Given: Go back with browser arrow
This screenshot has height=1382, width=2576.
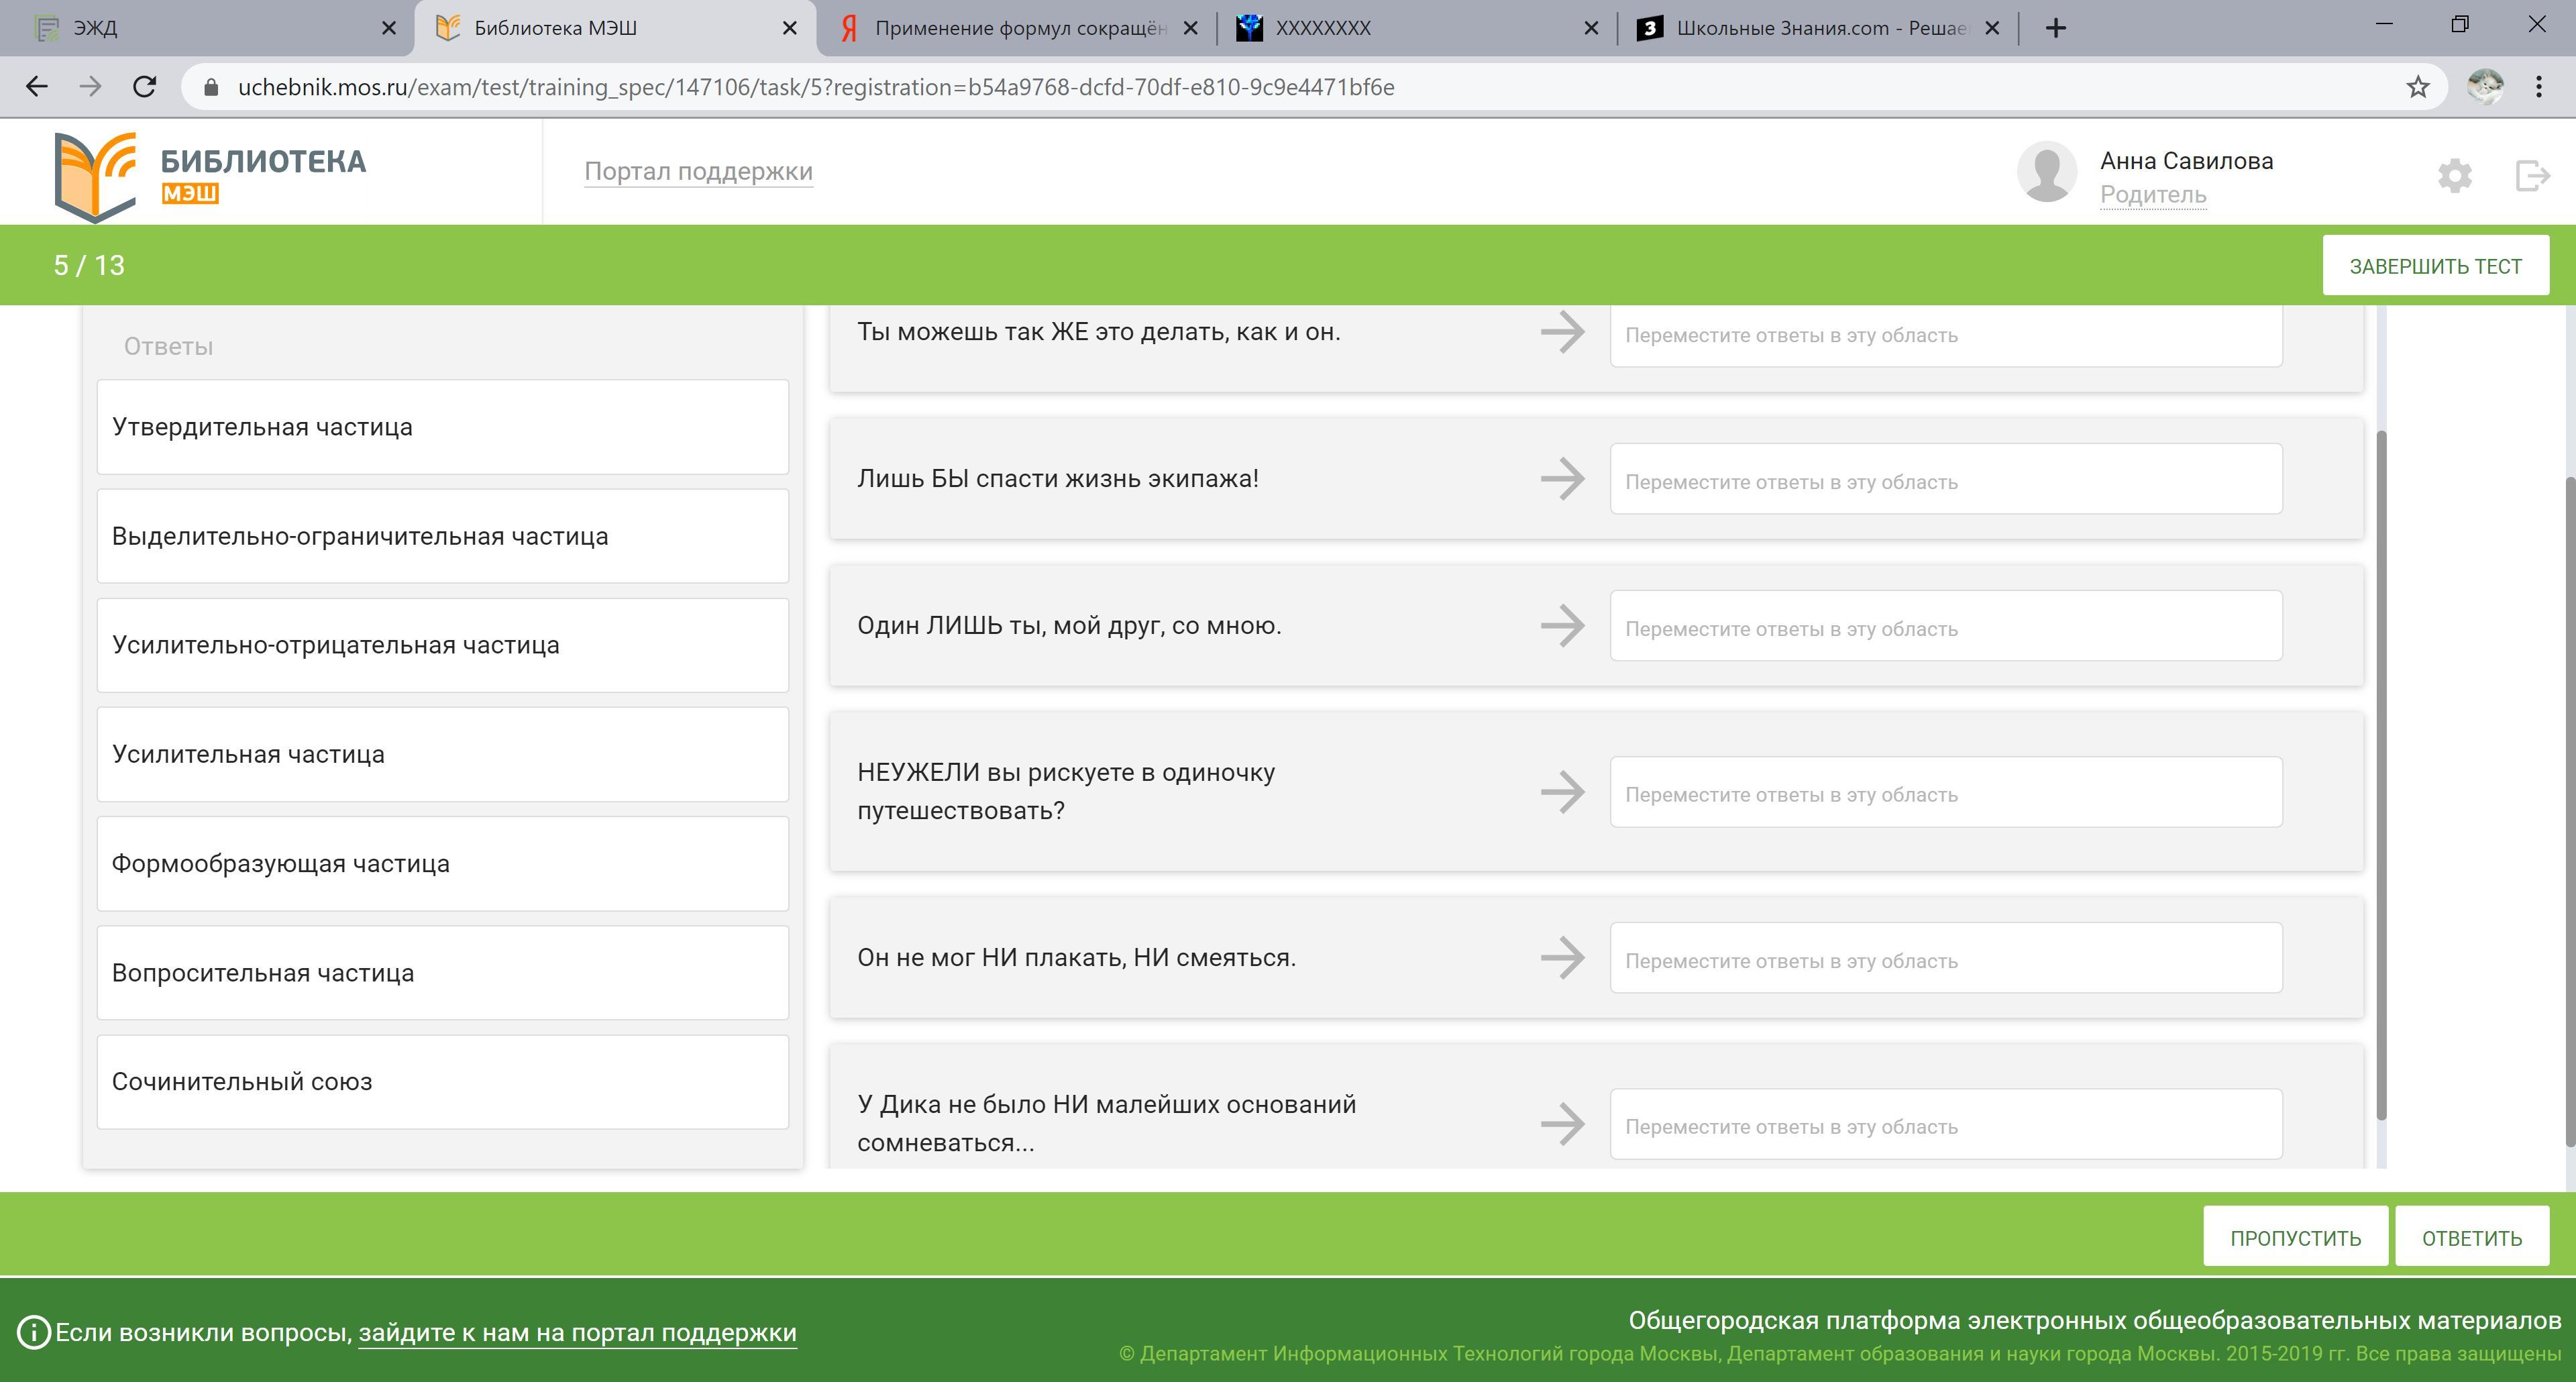Looking at the screenshot, I should point(37,87).
